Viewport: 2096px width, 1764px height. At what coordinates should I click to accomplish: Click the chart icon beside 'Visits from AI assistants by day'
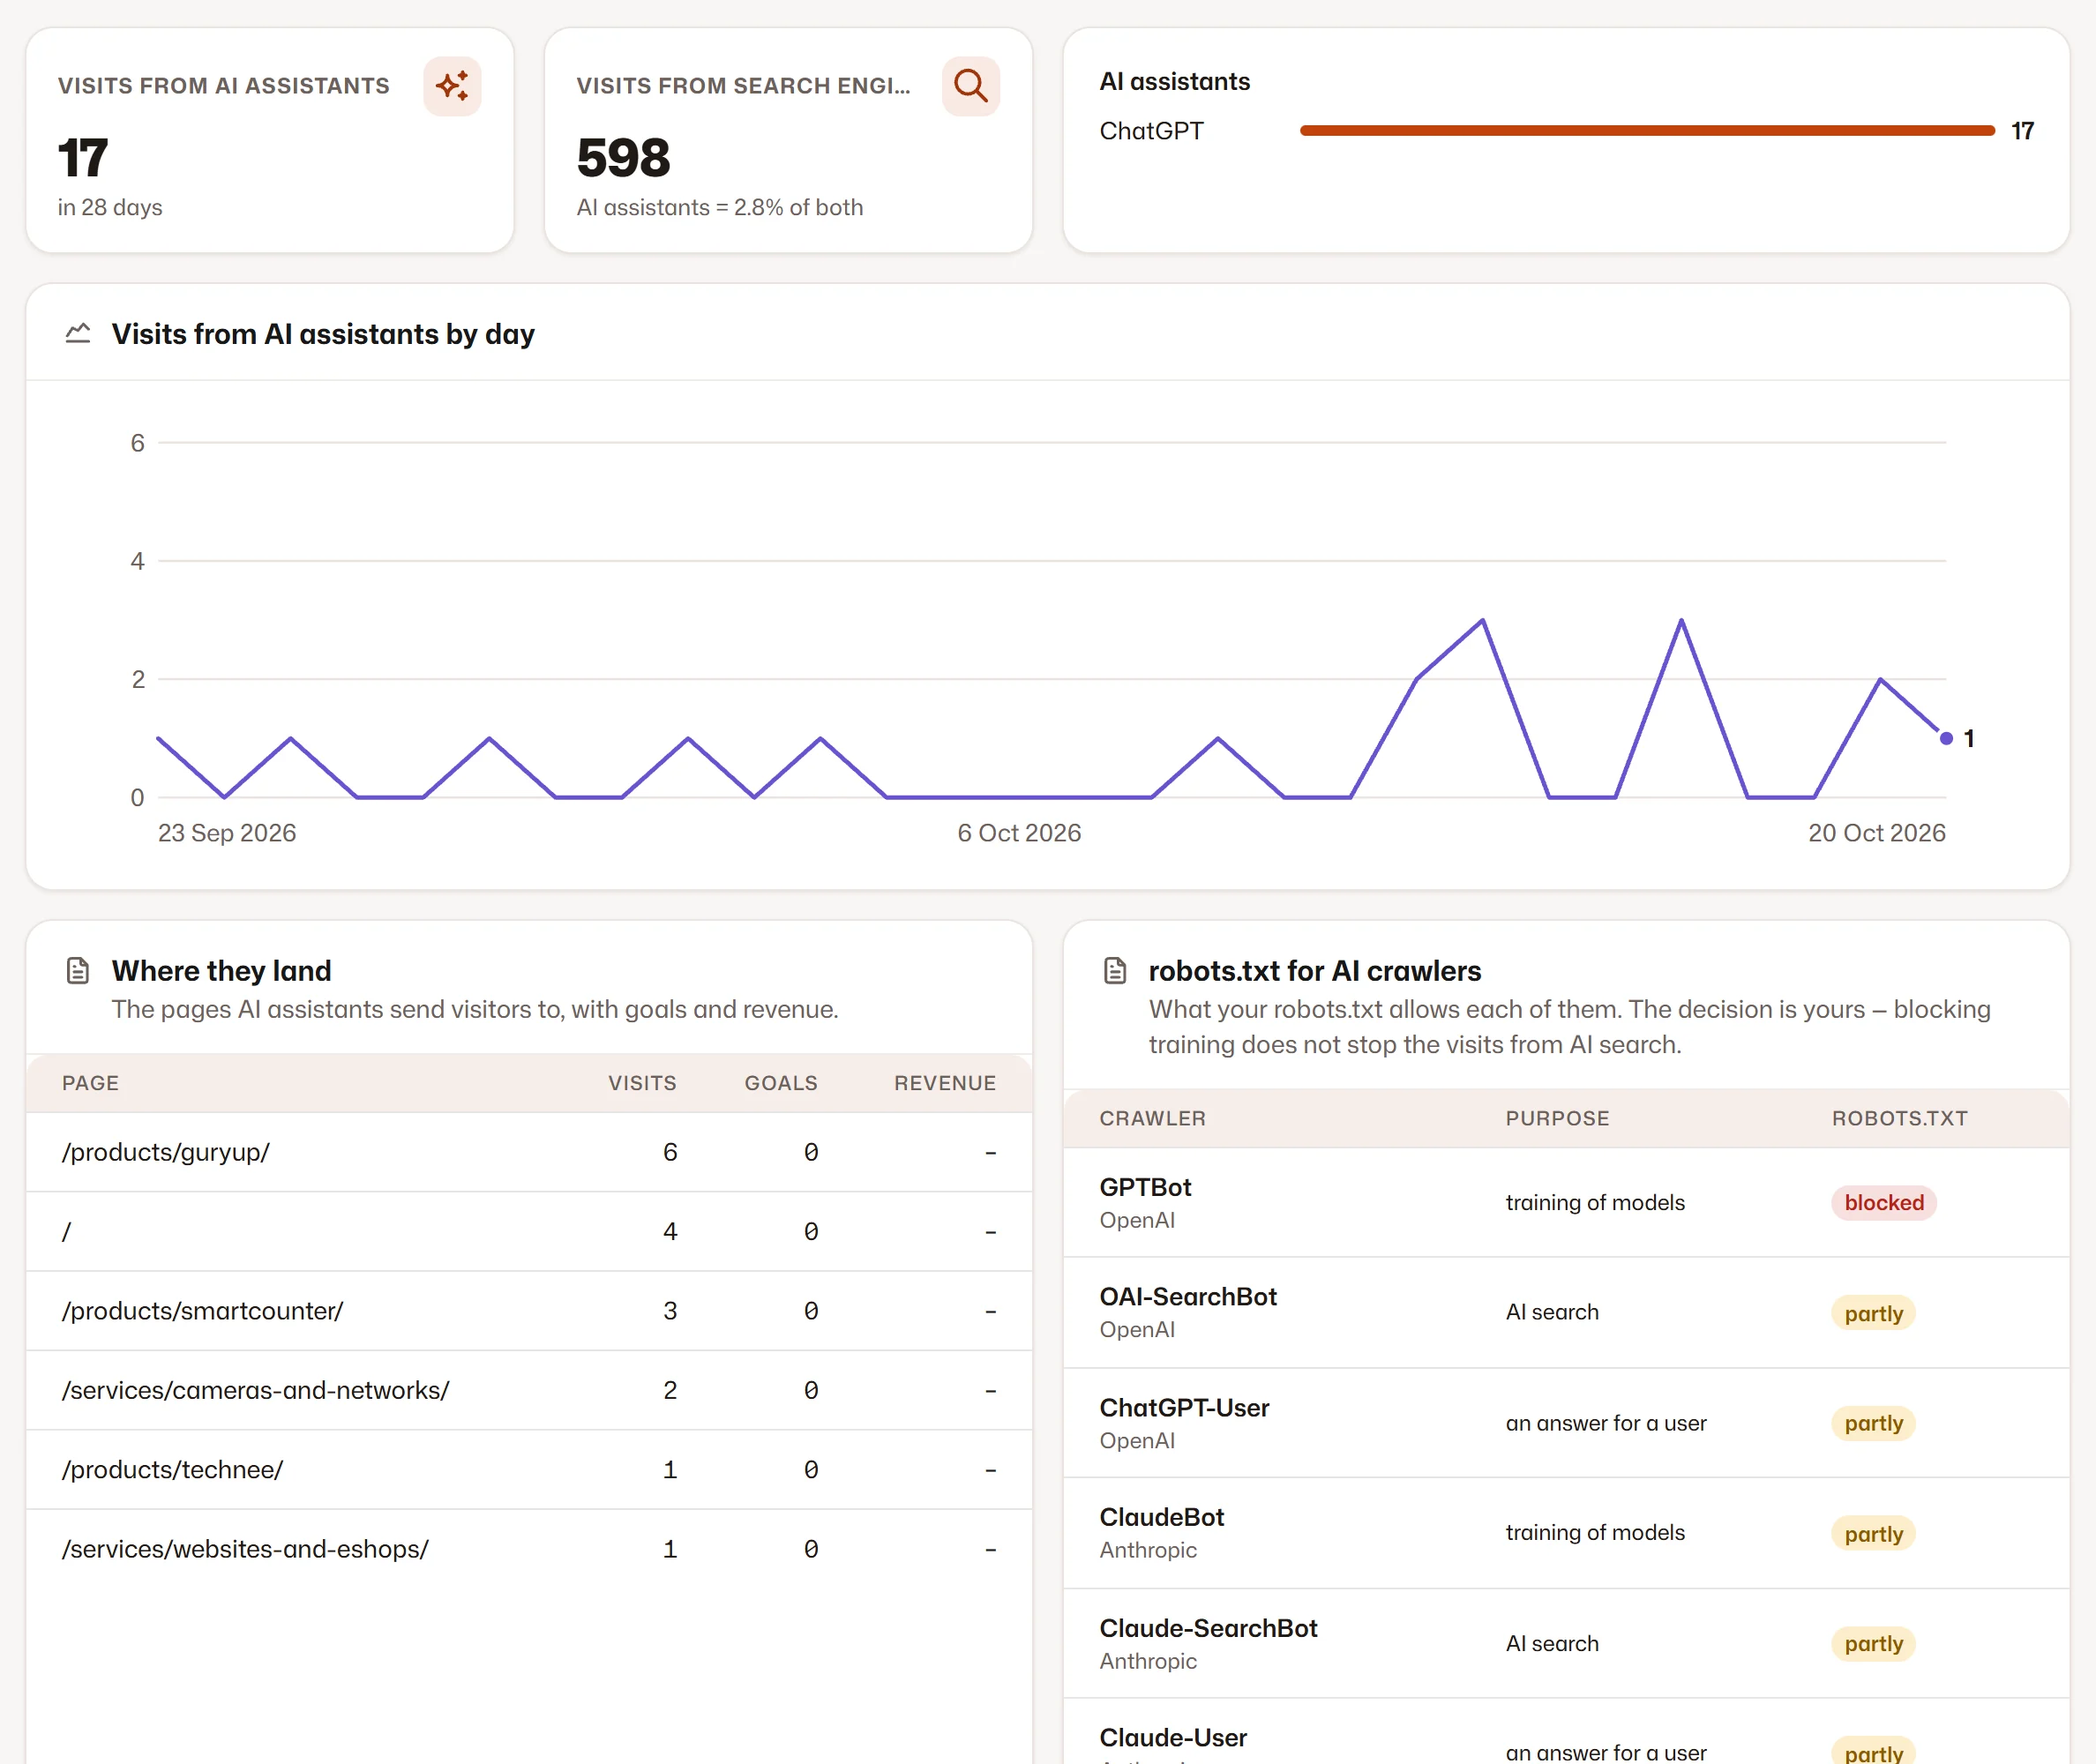(x=78, y=334)
